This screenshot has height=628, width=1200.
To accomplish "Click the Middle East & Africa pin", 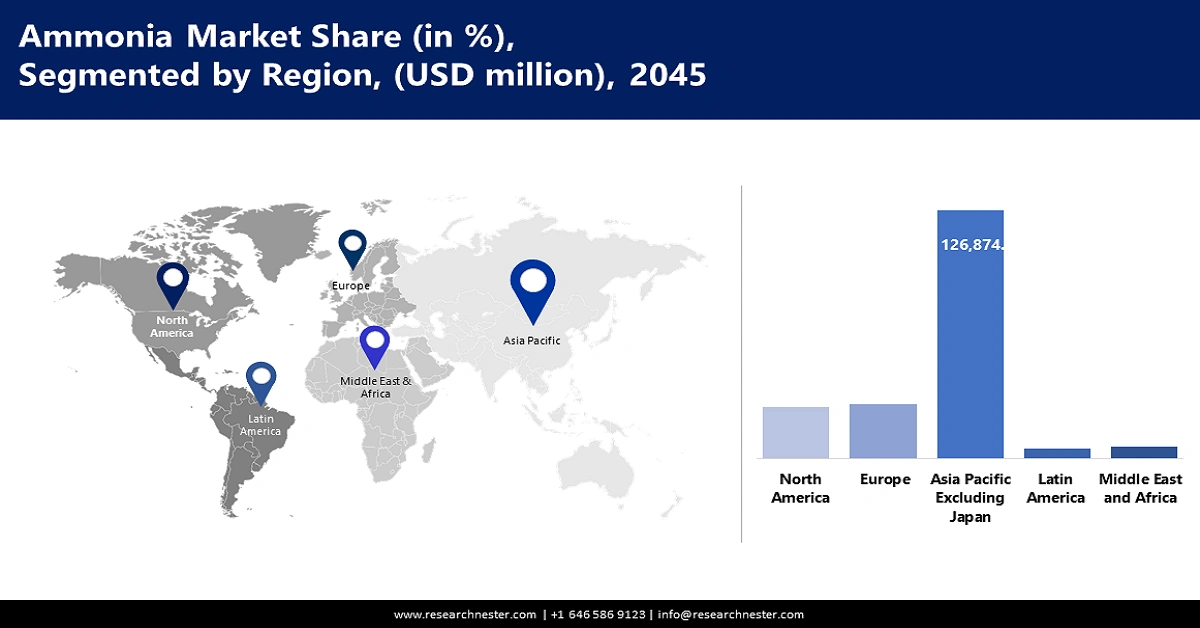I will pos(375,346).
